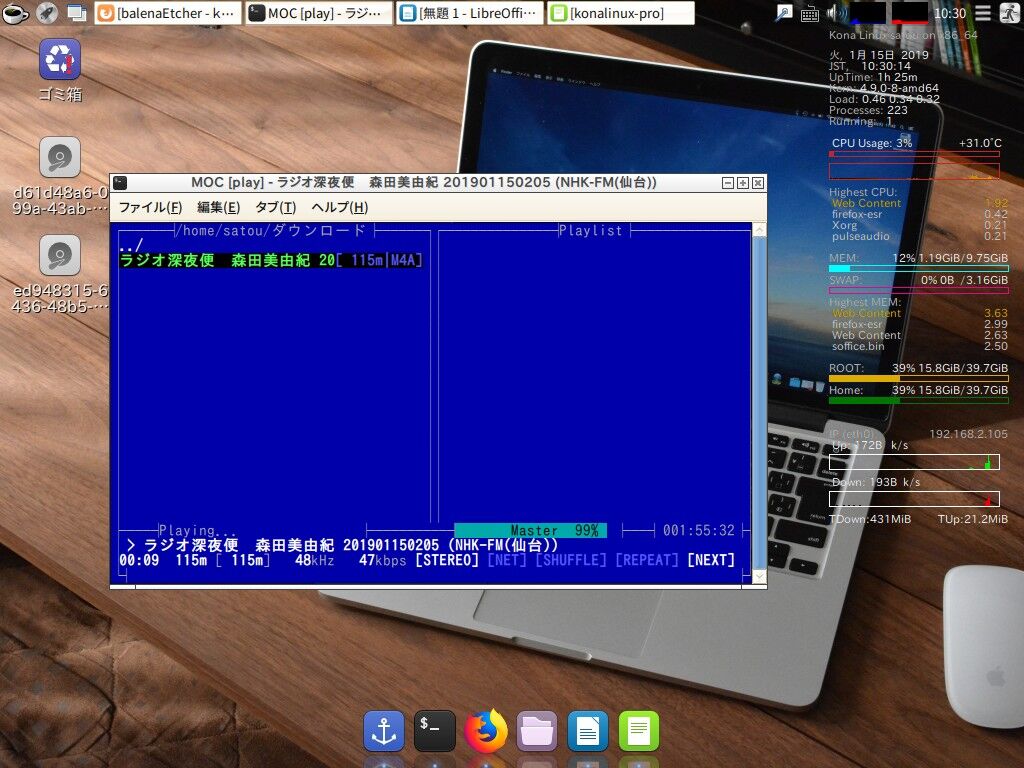Toggle the [NET] indicator

[507, 560]
